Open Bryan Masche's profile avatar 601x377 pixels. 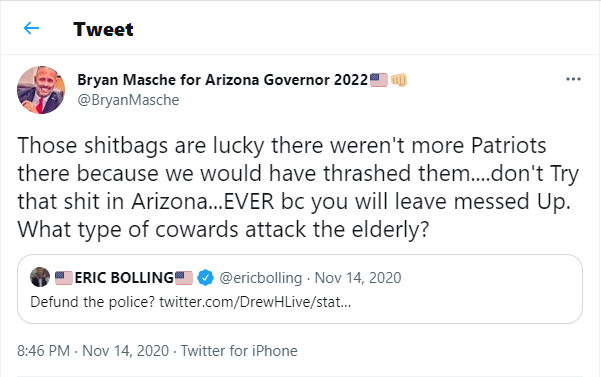pyautogui.click(x=41, y=90)
